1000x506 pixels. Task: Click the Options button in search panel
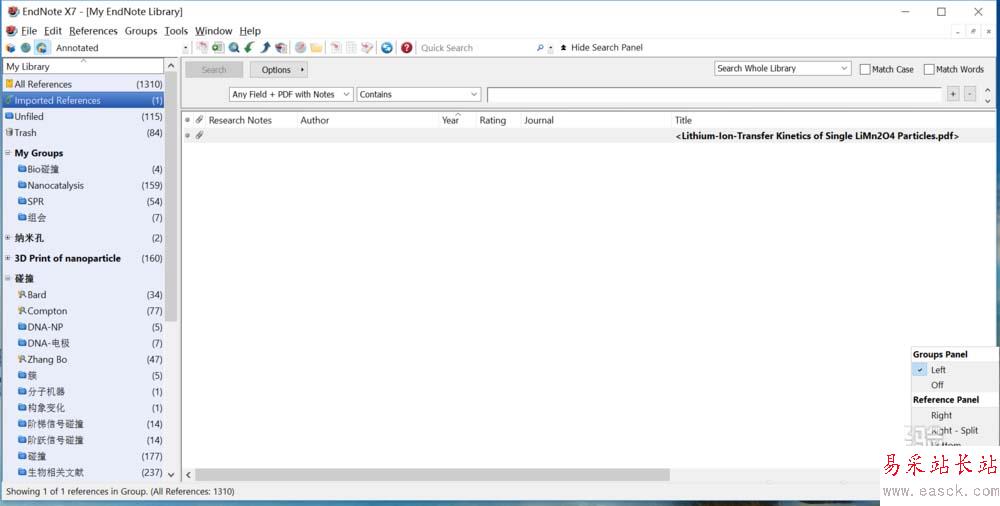(x=279, y=70)
